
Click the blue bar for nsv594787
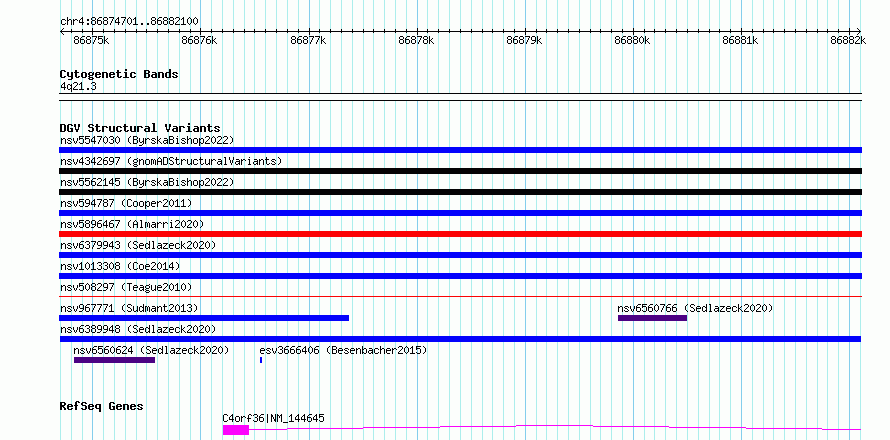(460, 213)
